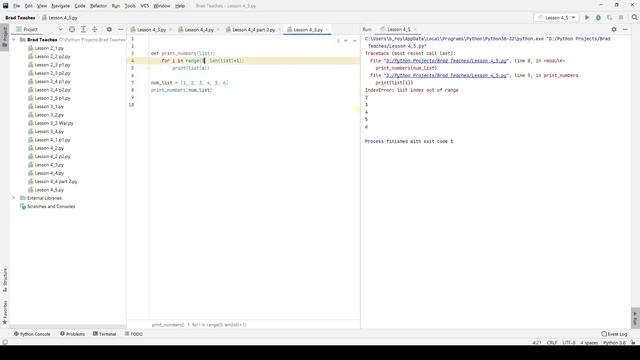Click the 4 spaces indent widget

coord(589,343)
